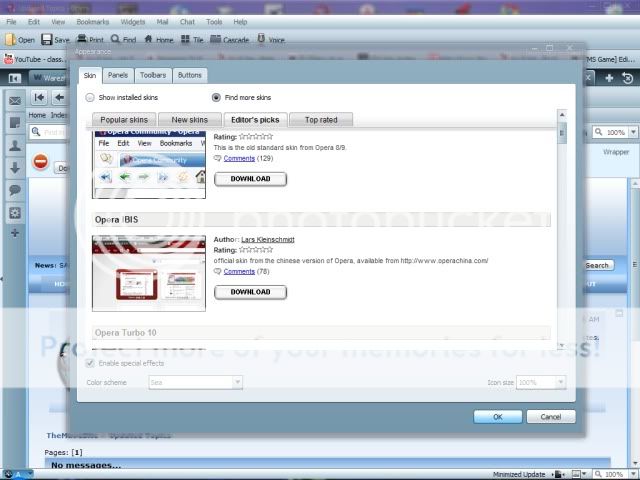Click the Tile windows icon
This screenshot has width=640, height=480.
[x=185, y=39]
